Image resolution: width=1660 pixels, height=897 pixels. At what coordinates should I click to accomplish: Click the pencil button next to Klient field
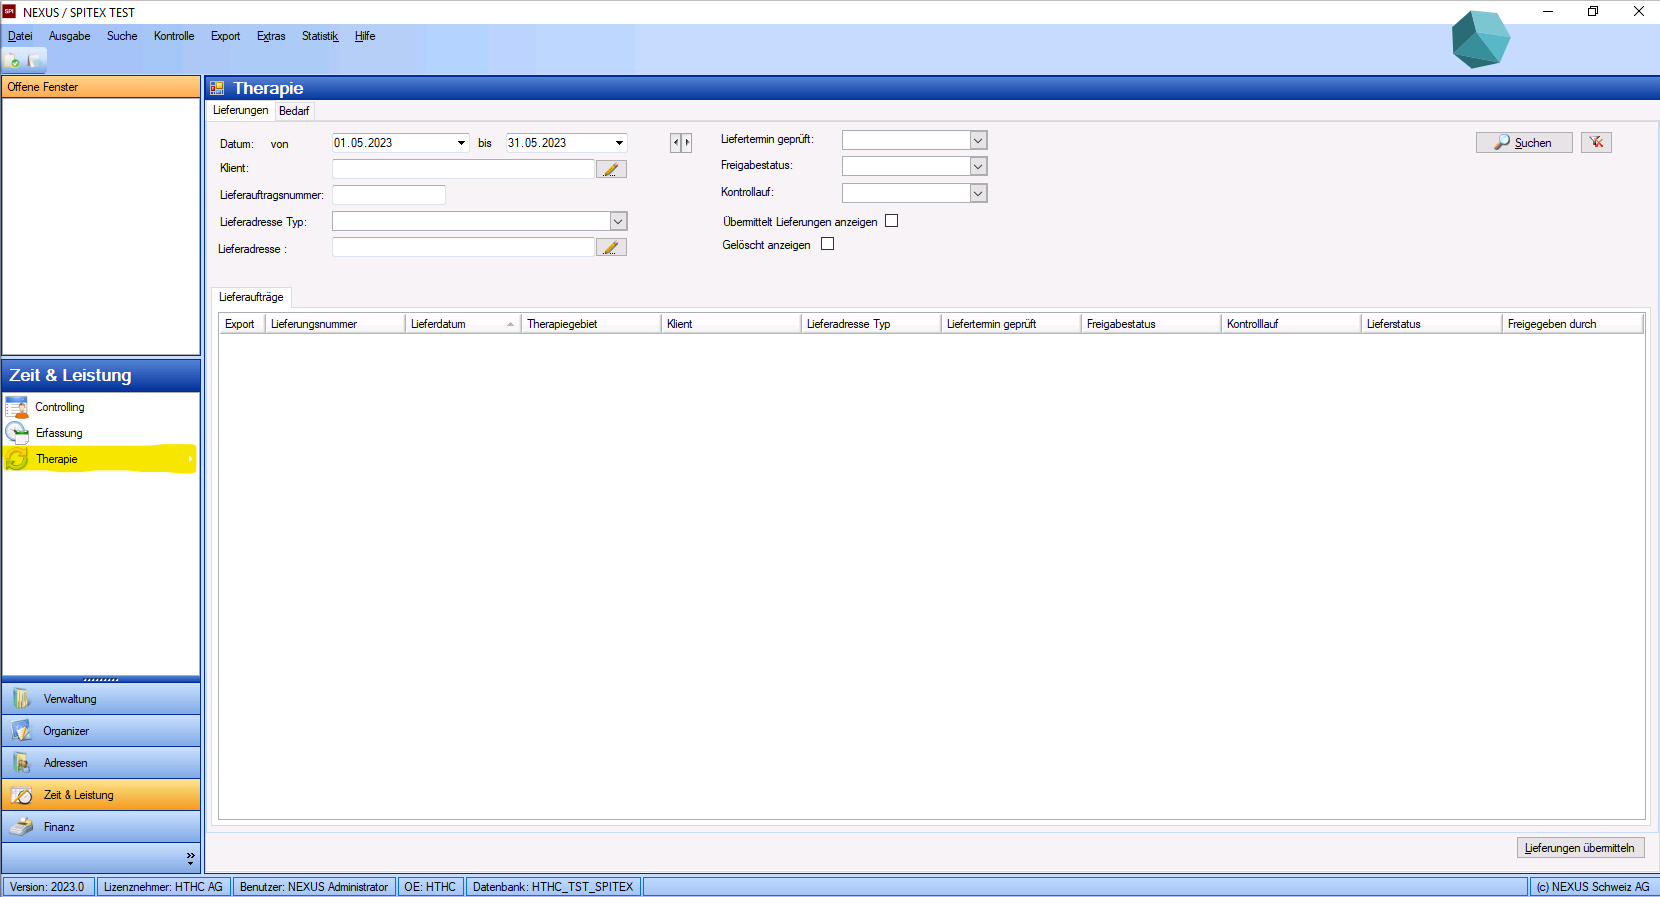pos(611,169)
